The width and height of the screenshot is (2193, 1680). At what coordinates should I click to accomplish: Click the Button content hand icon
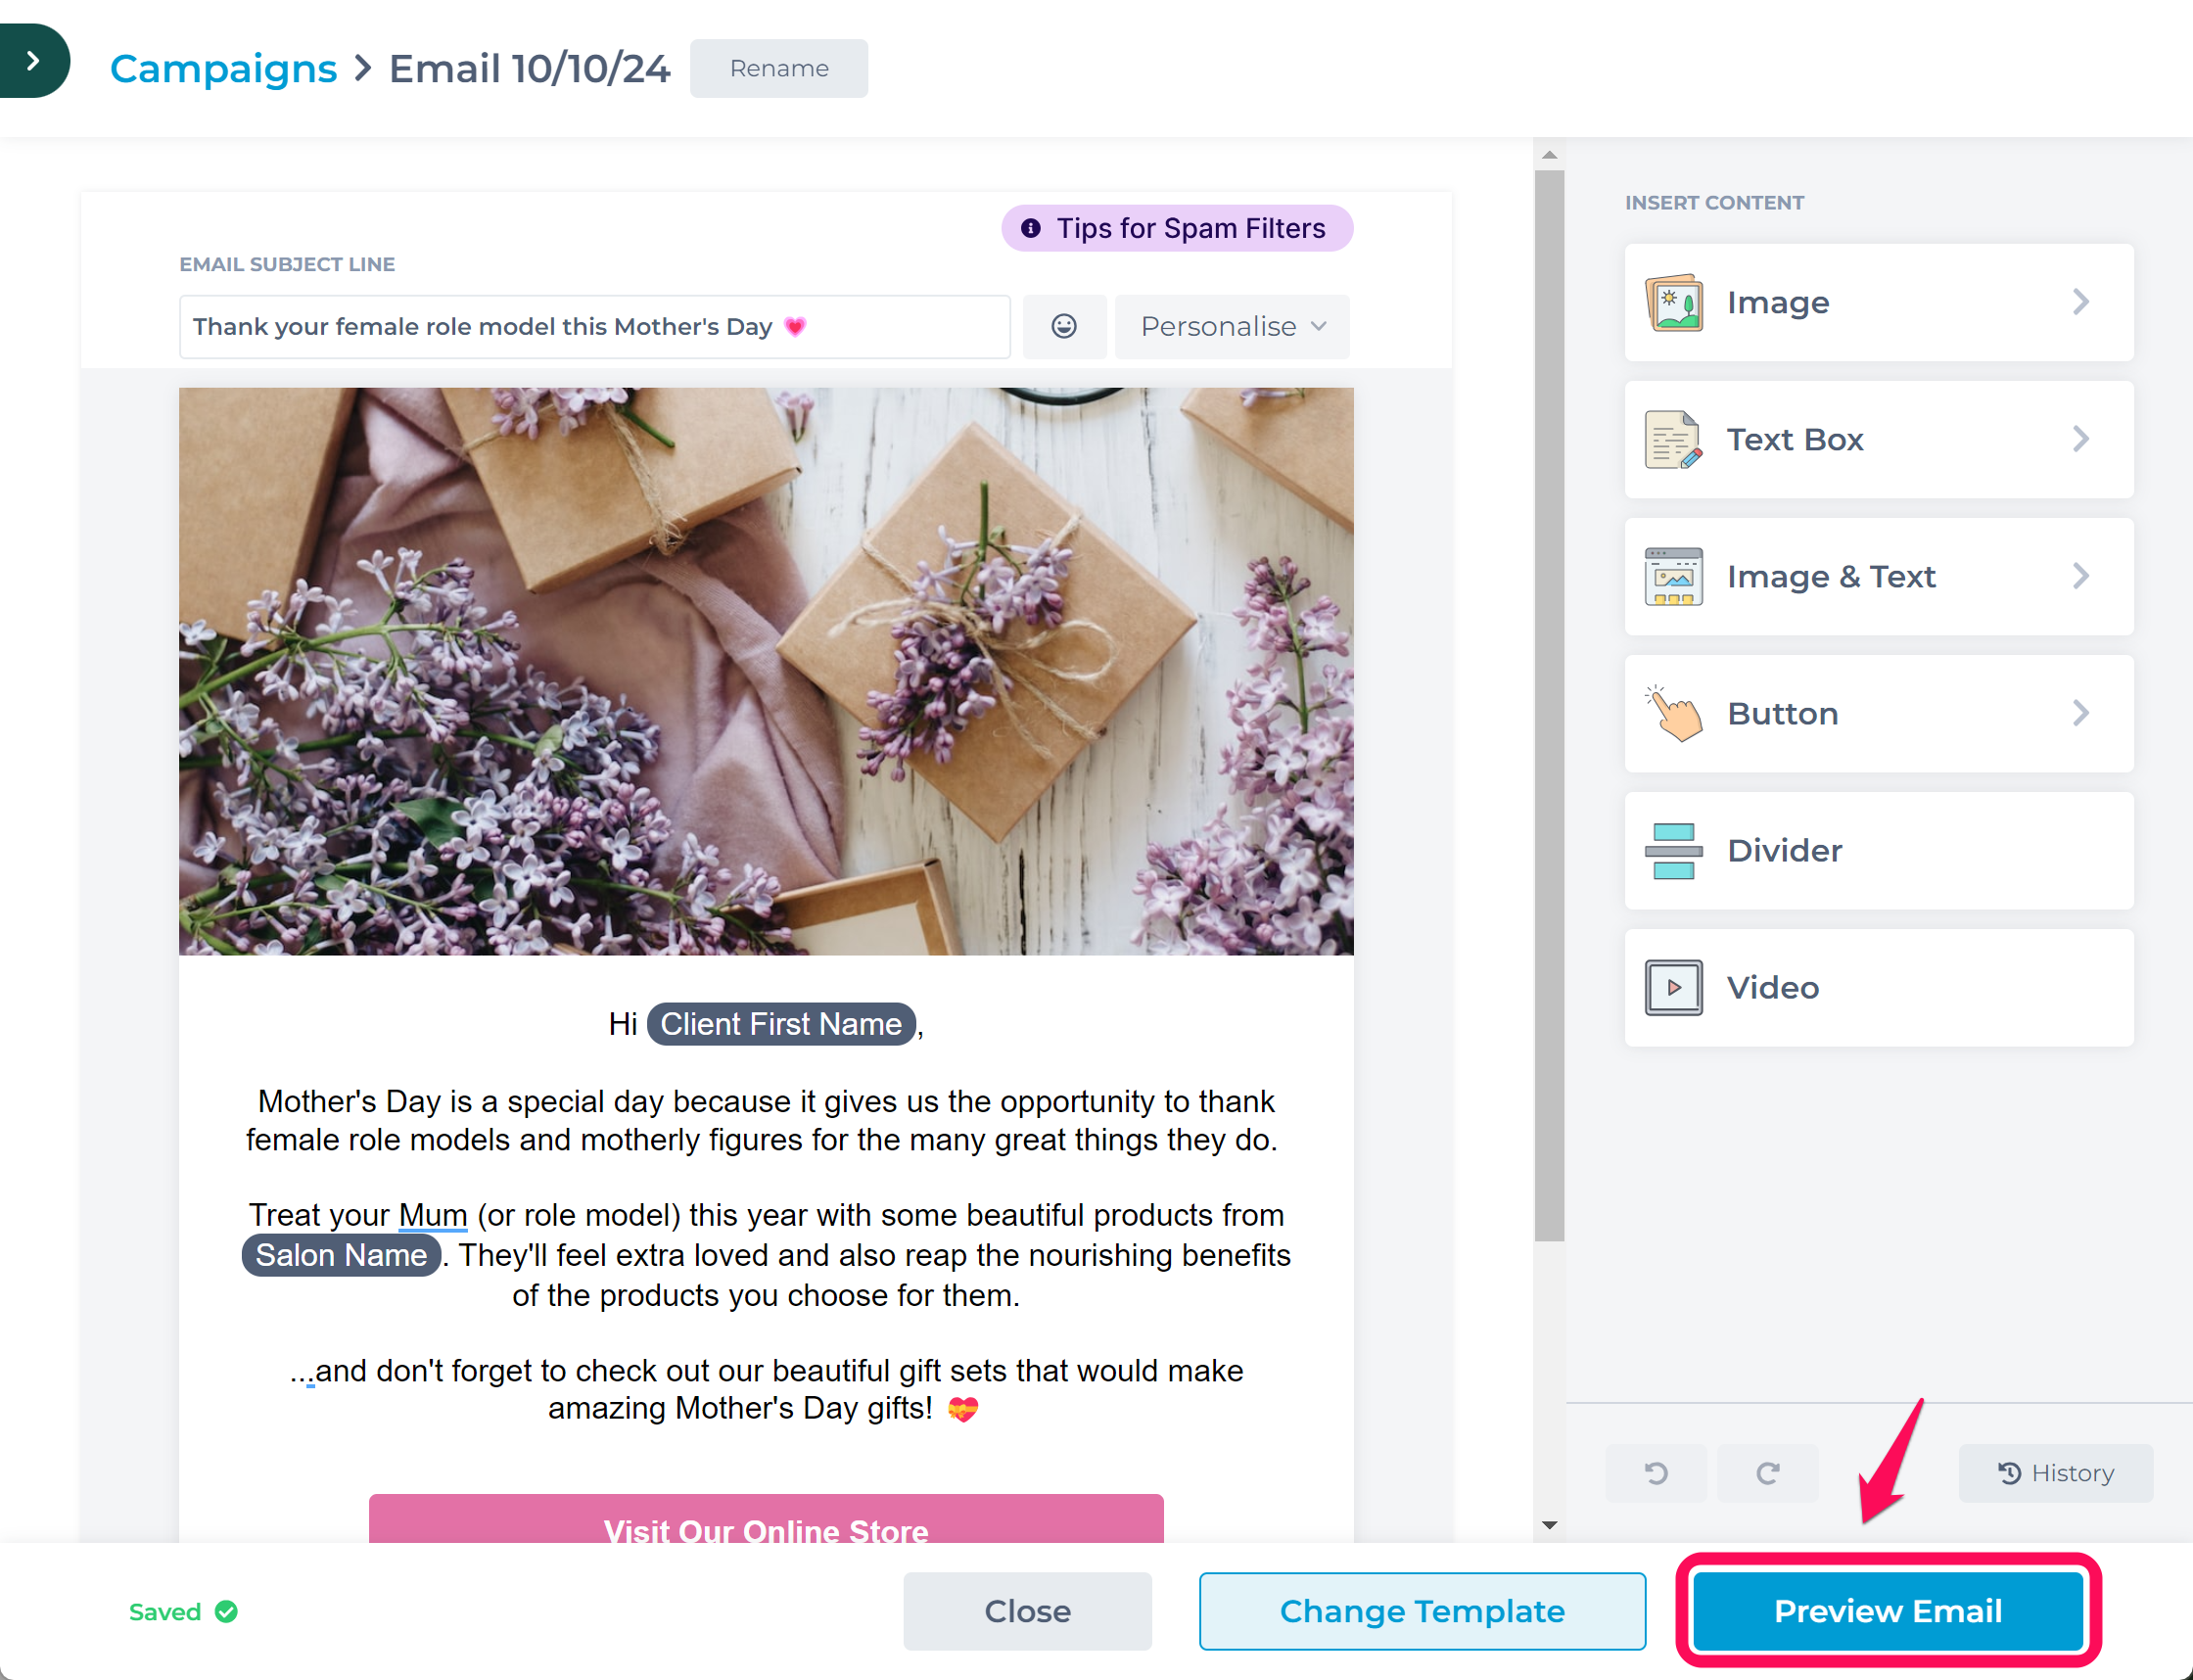pyautogui.click(x=1674, y=713)
